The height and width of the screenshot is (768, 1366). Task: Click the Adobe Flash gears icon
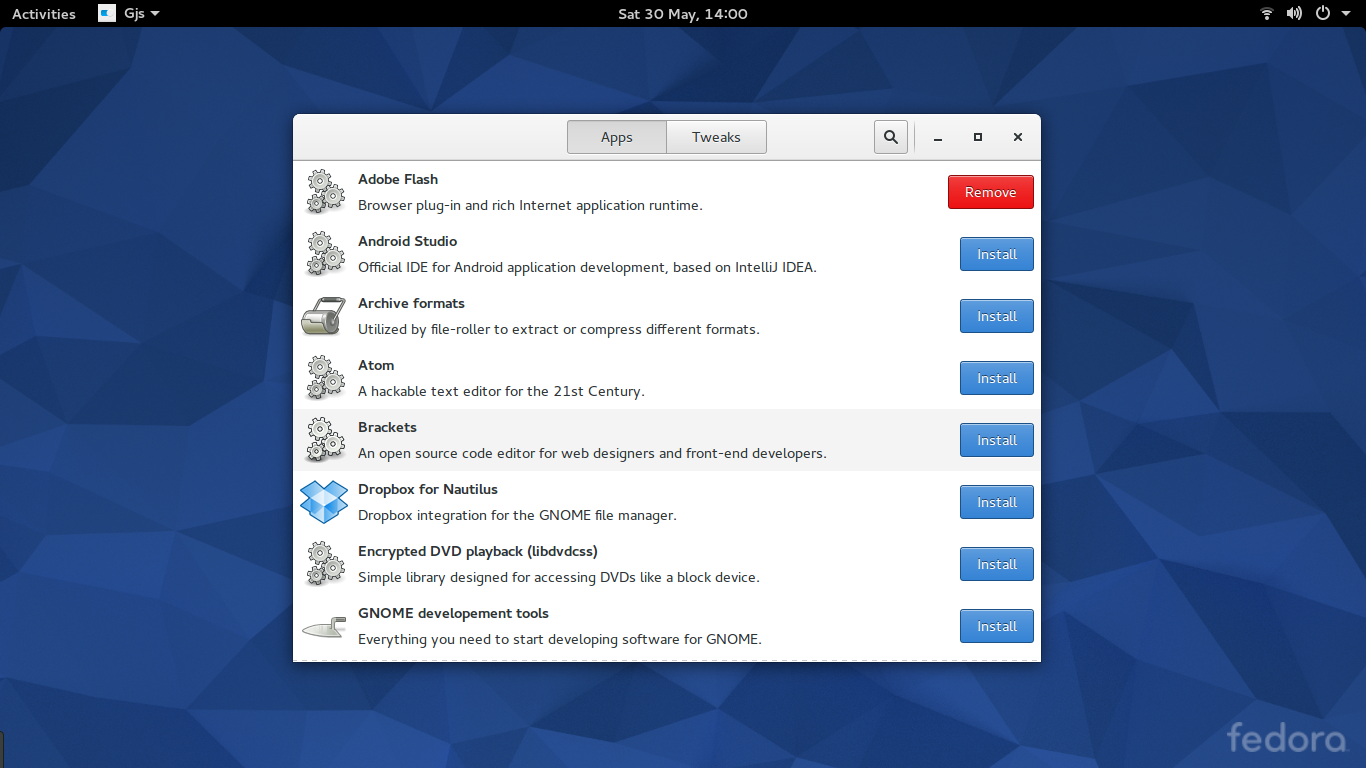pyautogui.click(x=324, y=192)
